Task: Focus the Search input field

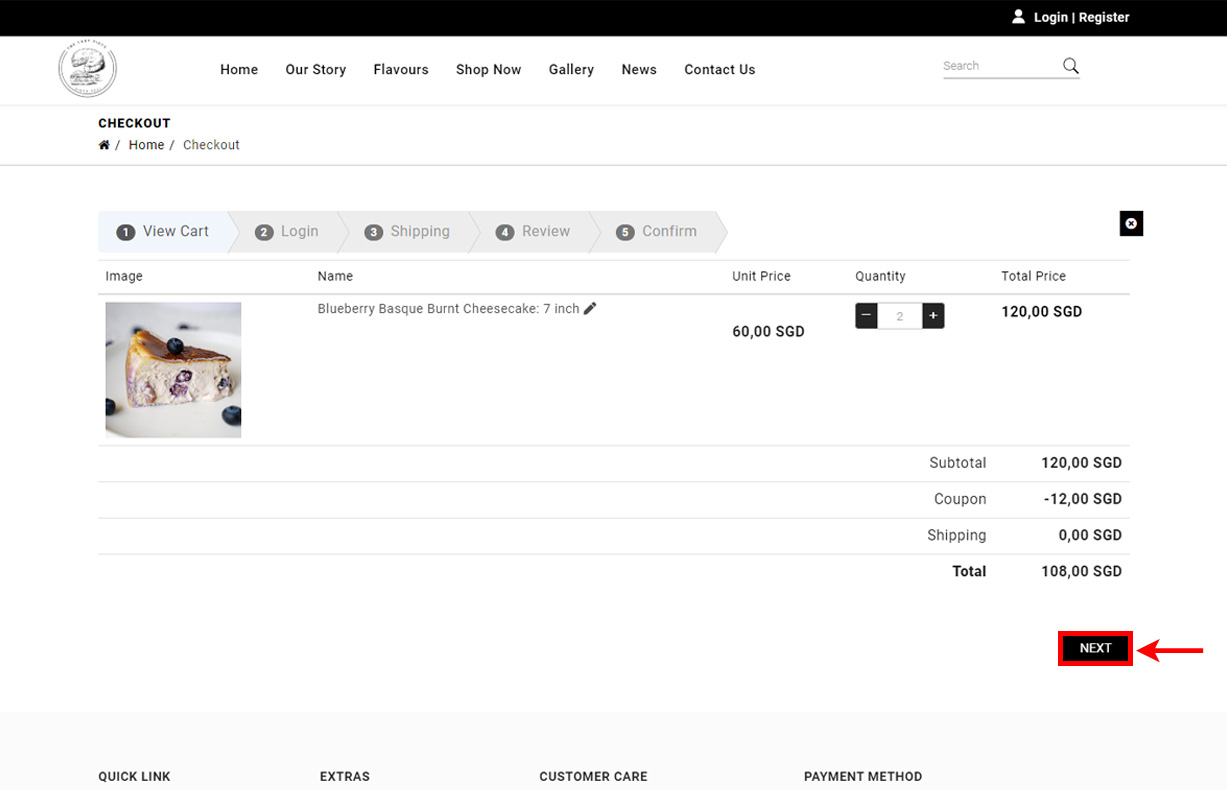Action: click(x=1000, y=66)
